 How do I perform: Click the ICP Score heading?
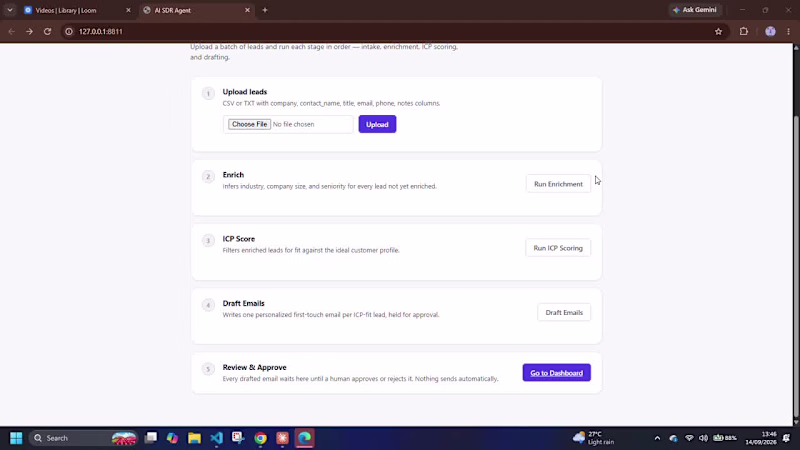click(x=238, y=239)
